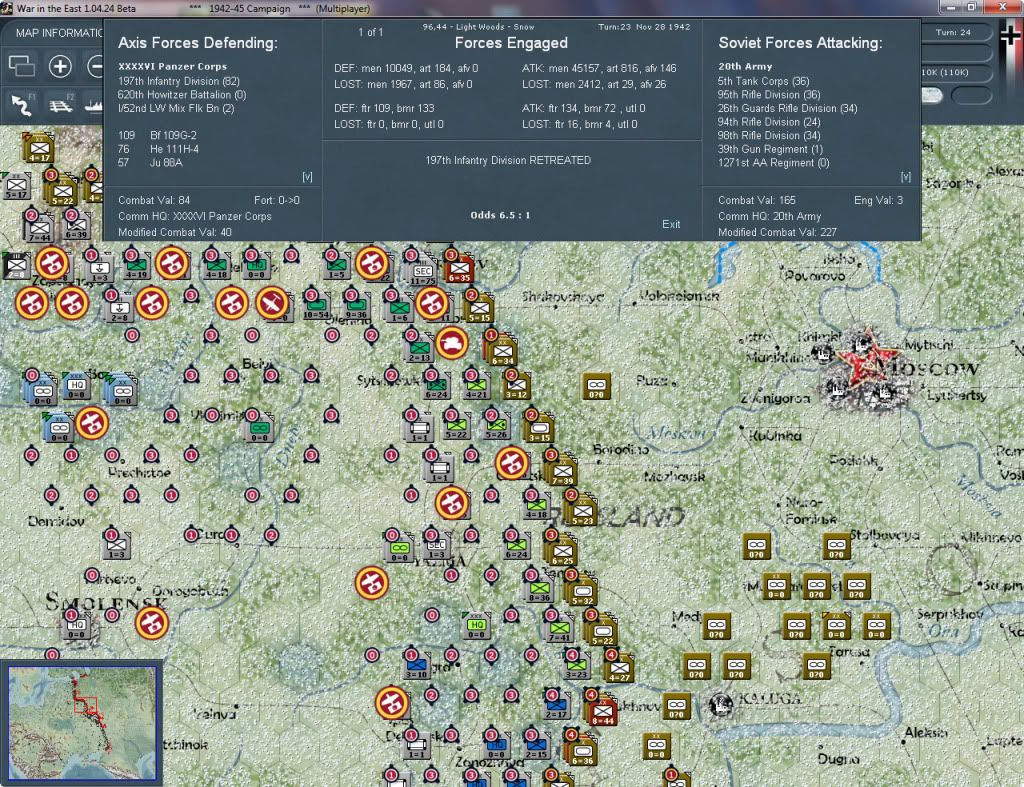Expand the Soviet forces list arrow
The height and width of the screenshot is (787, 1024).
coord(906,176)
